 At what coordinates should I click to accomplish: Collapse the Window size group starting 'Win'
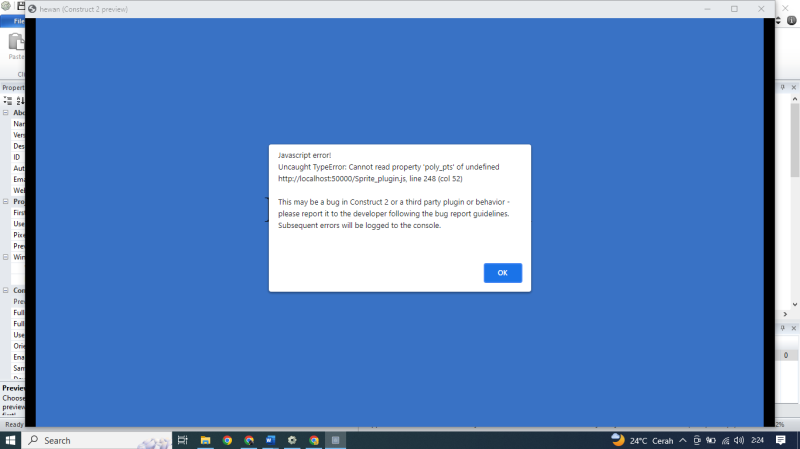tap(6, 257)
